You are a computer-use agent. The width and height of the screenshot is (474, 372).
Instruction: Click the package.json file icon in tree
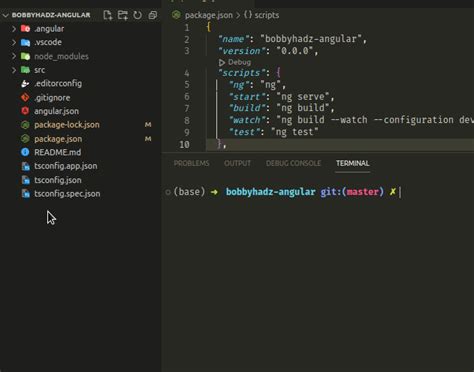(x=25, y=139)
